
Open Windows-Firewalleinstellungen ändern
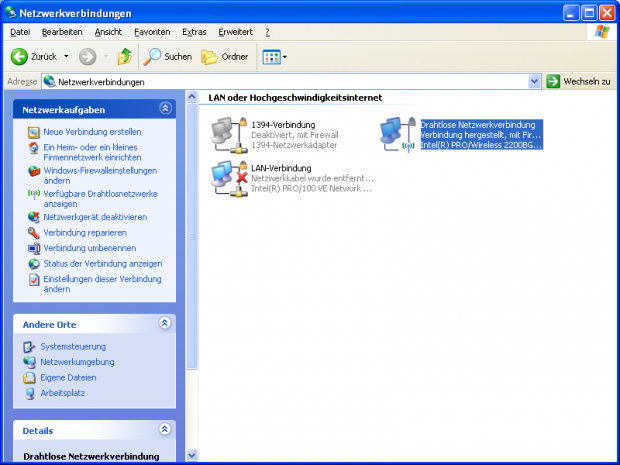coord(100,176)
